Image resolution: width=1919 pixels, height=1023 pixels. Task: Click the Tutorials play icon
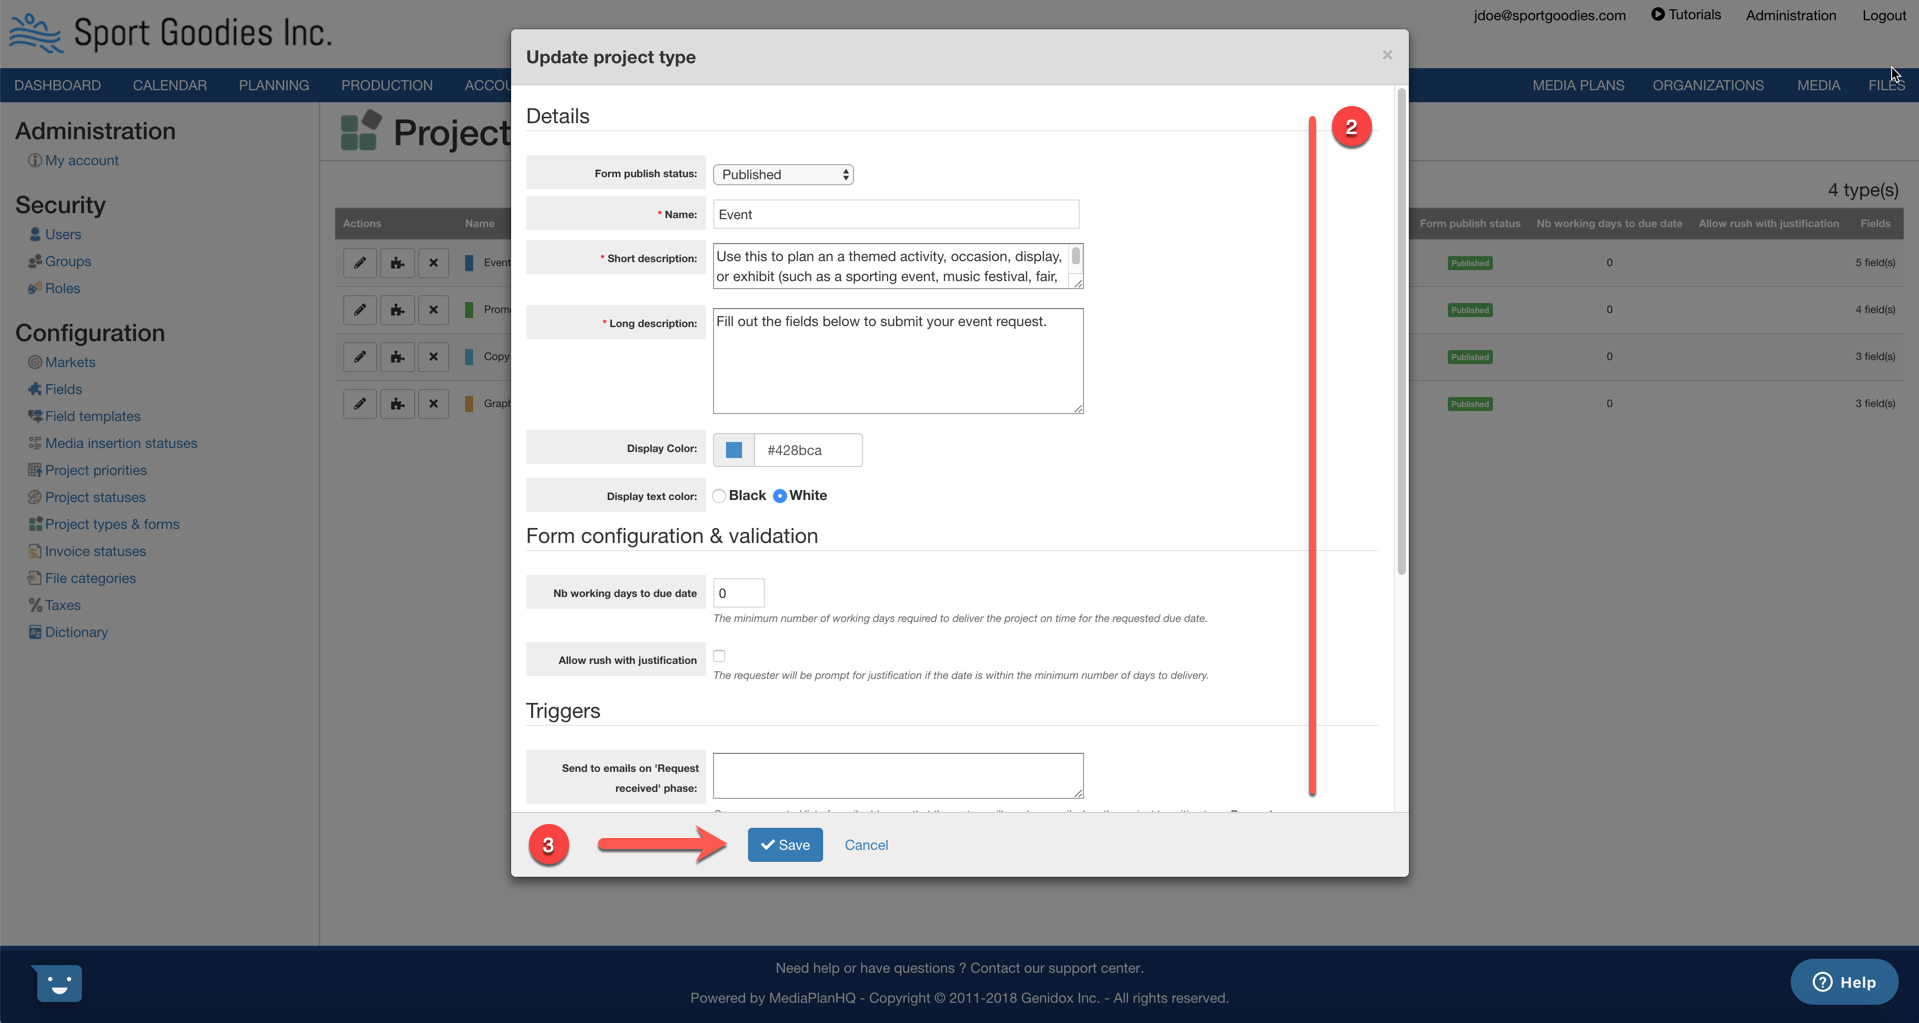click(x=1657, y=15)
